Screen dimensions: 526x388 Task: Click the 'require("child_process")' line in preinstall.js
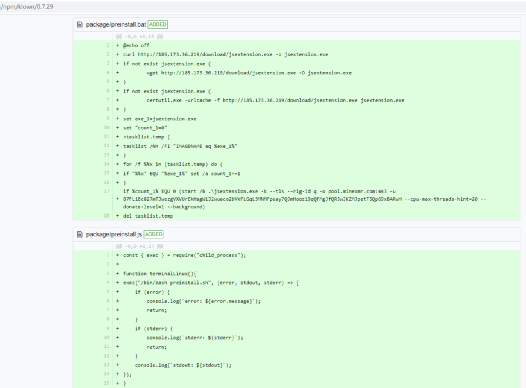pyautogui.click(x=184, y=255)
